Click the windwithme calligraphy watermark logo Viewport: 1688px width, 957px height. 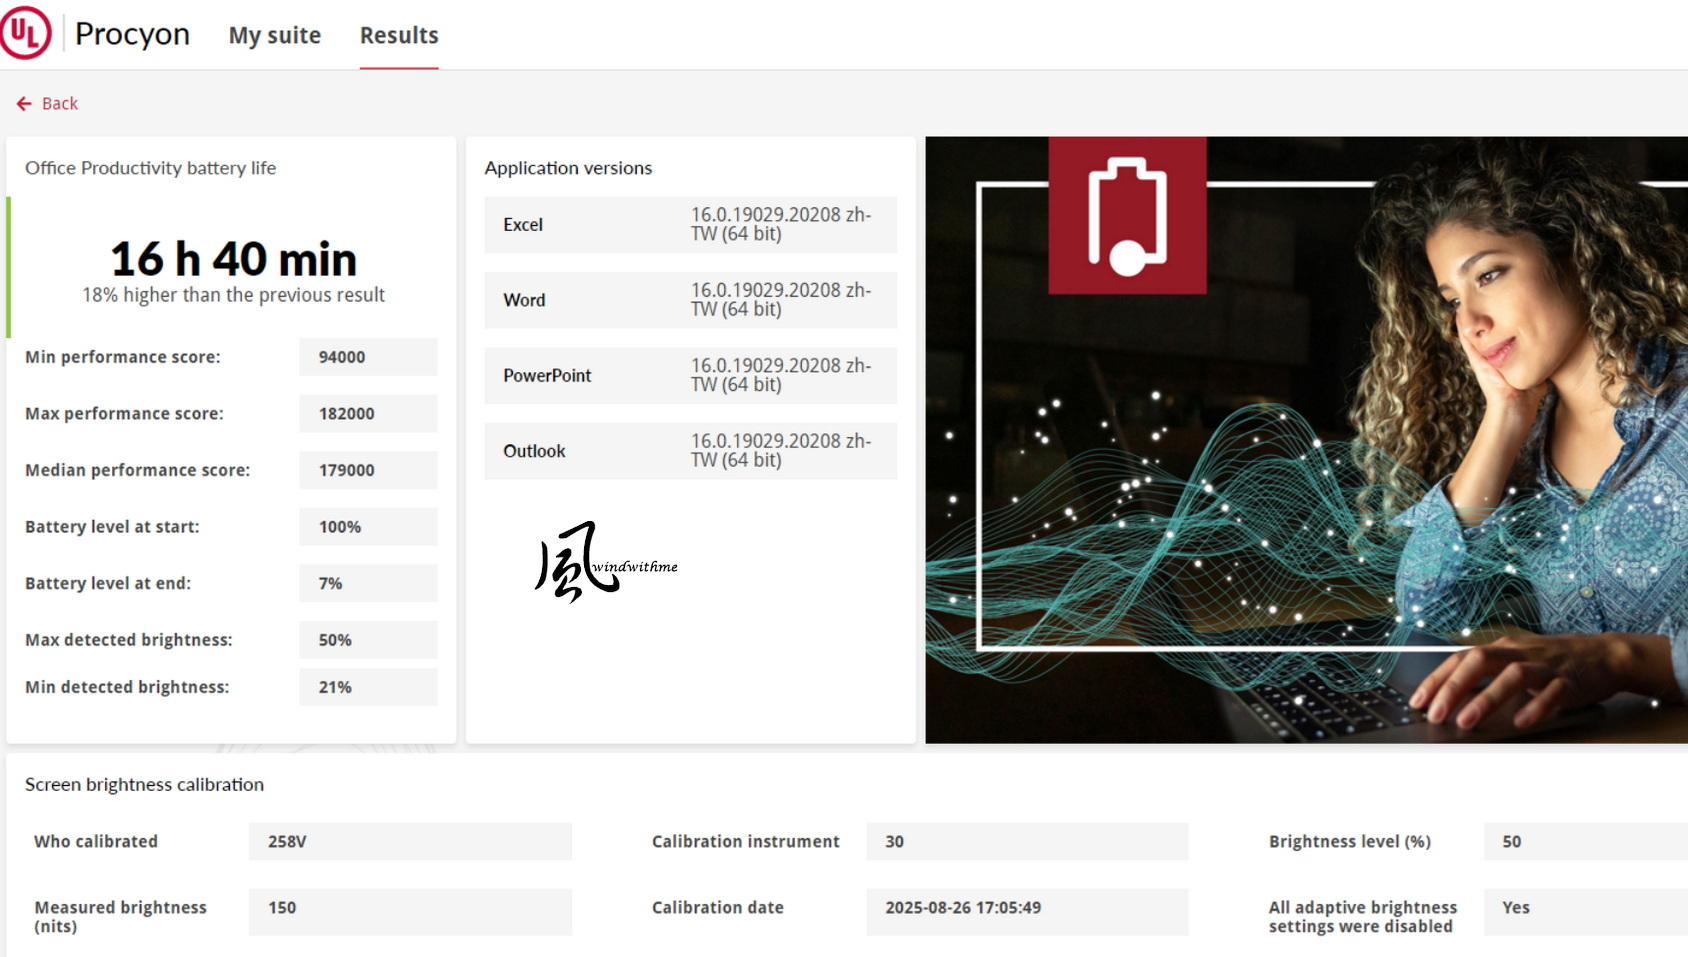coord(606,561)
